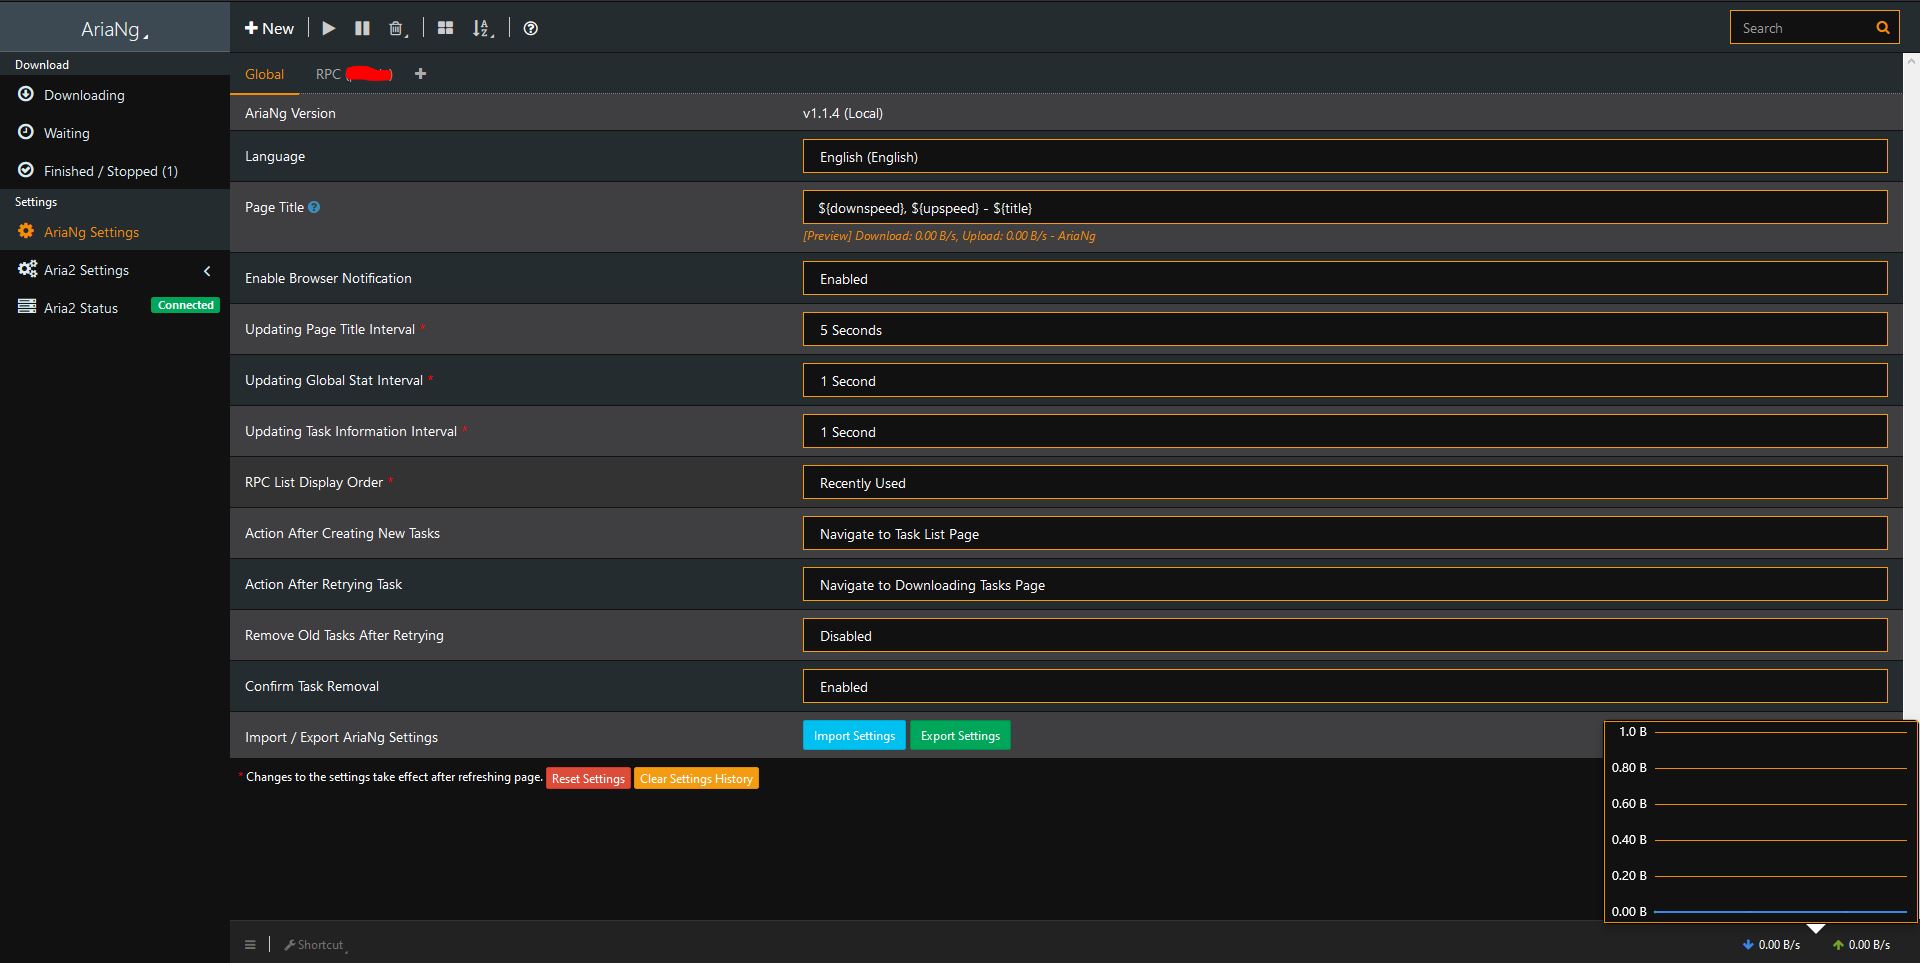Open the trash delete tasks menu

pos(398,28)
